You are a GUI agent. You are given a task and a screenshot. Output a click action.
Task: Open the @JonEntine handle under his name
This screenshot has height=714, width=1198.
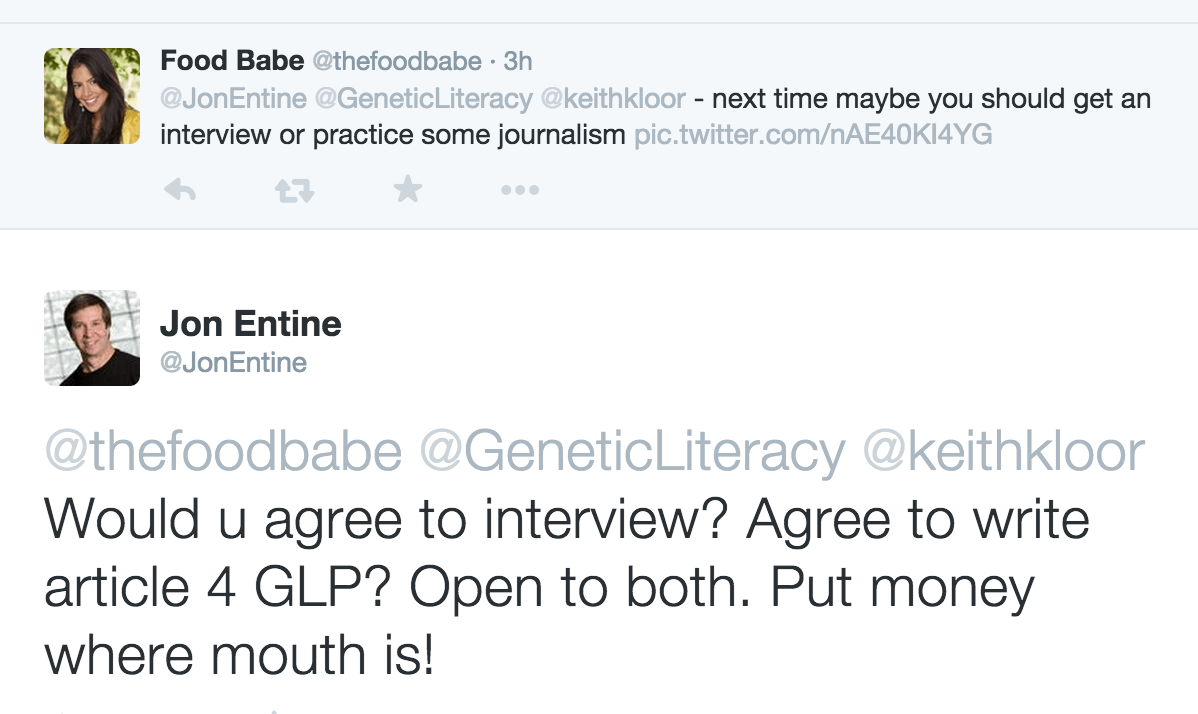pyautogui.click(x=233, y=362)
